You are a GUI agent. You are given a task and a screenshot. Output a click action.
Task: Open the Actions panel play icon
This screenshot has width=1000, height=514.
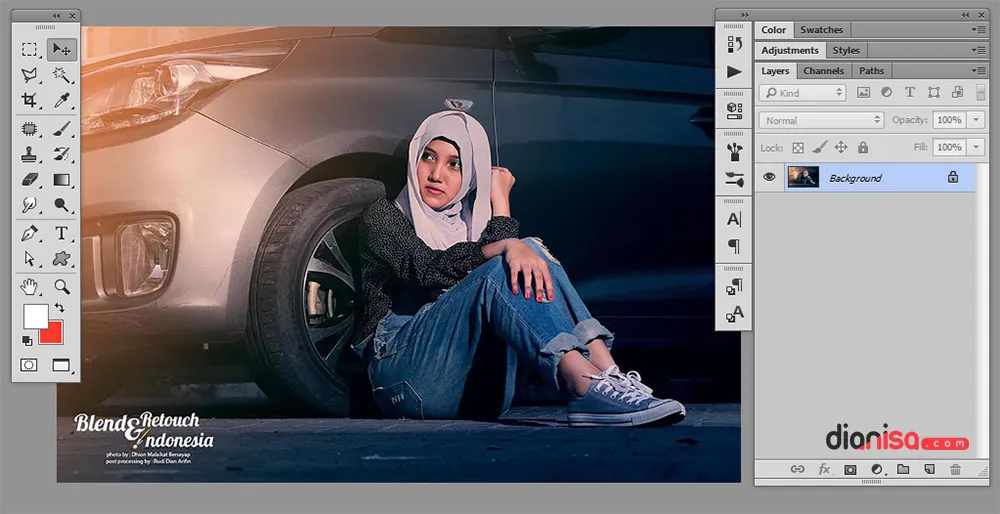(x=734, y=72)
